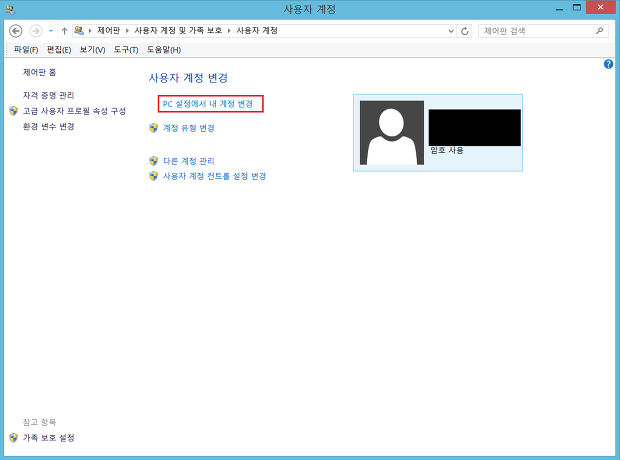Screen dimensions: 620x460
Task: Expand address bar history dropdown chevron
Action: coord(451,31)
